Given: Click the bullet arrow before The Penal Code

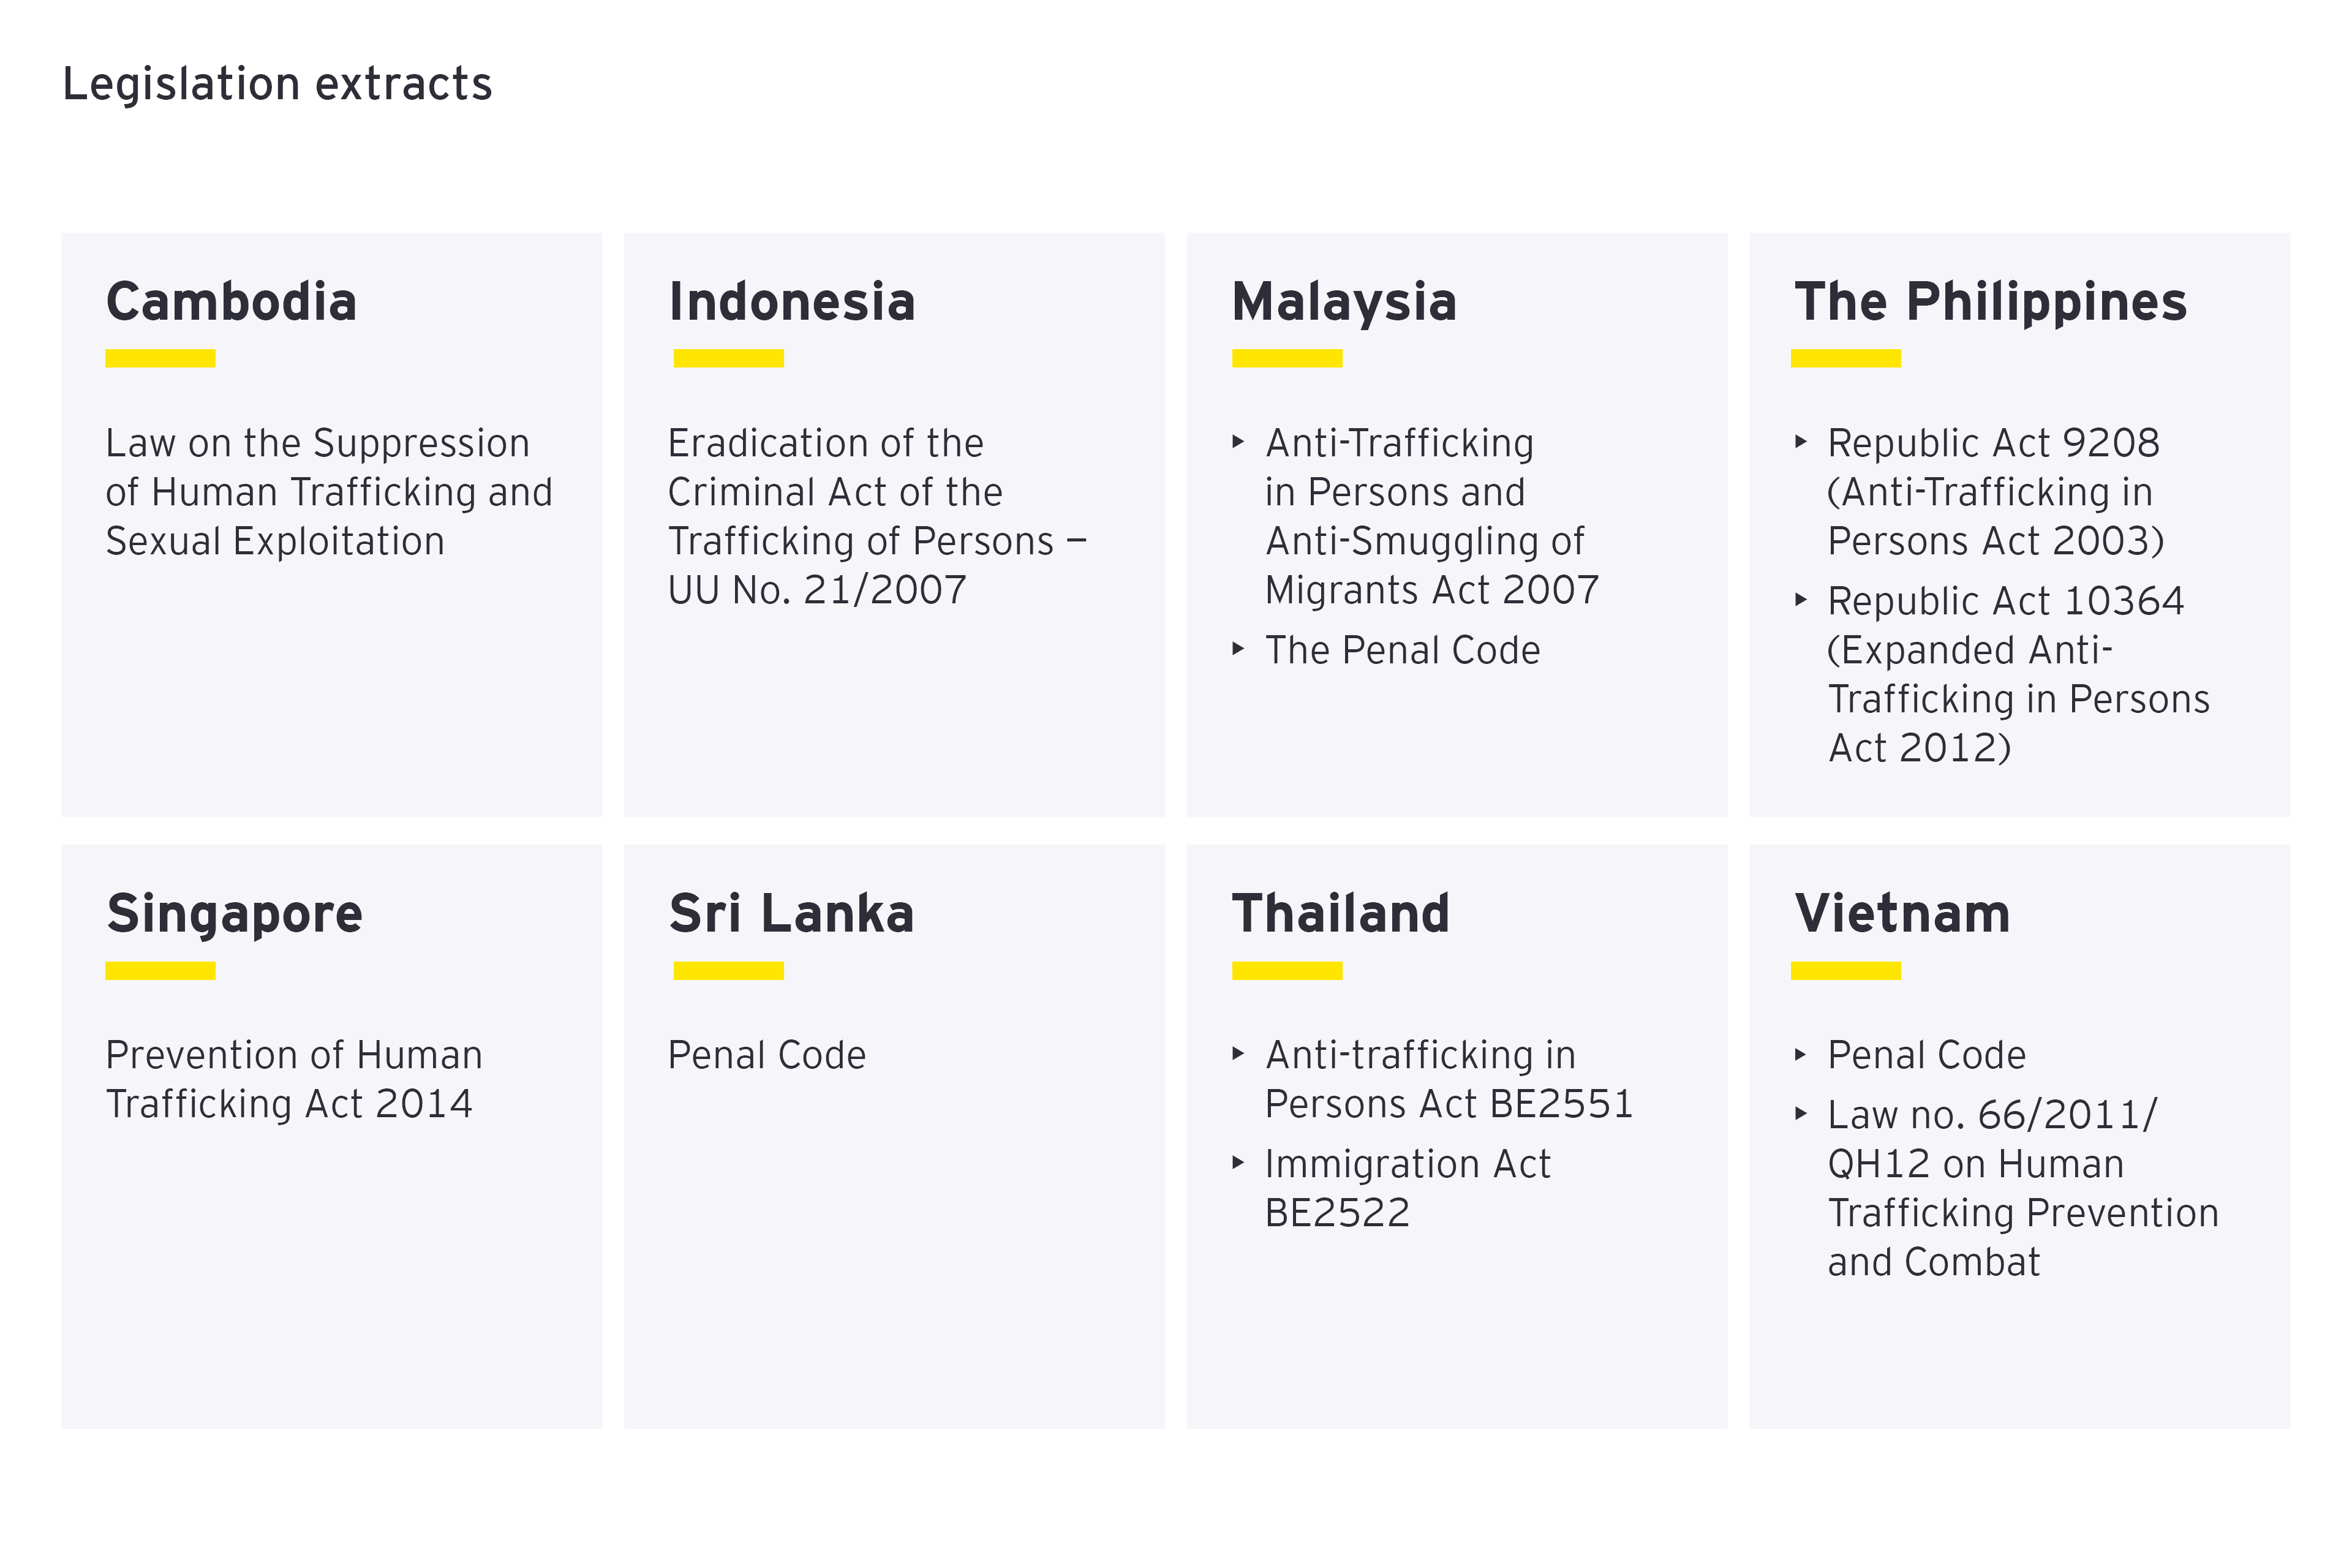Looking at the screenshot, I should (1238, 648).
